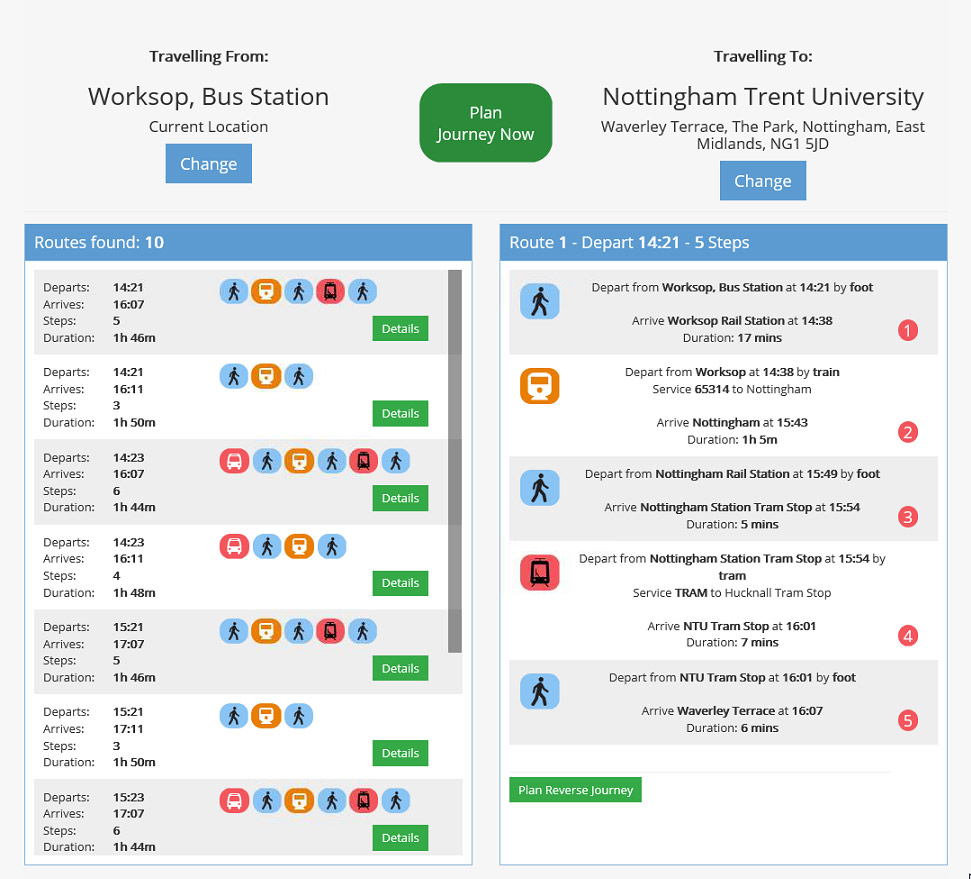The image size is (971, 879).
Task: Click the train icon in step 2
Action: [540, 386]
